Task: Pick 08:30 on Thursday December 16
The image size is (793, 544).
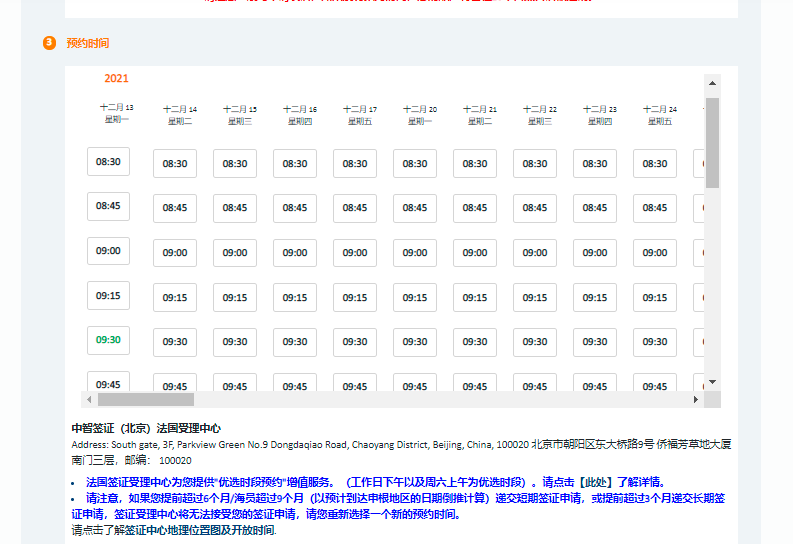Action: 295,164
